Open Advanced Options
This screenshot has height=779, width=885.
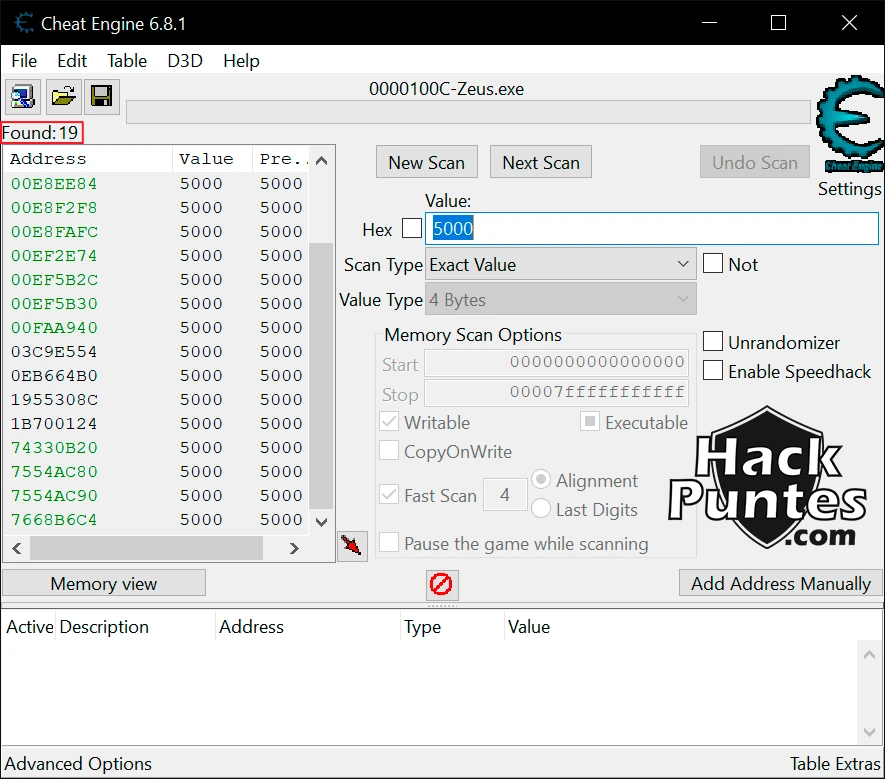(78, 764)
